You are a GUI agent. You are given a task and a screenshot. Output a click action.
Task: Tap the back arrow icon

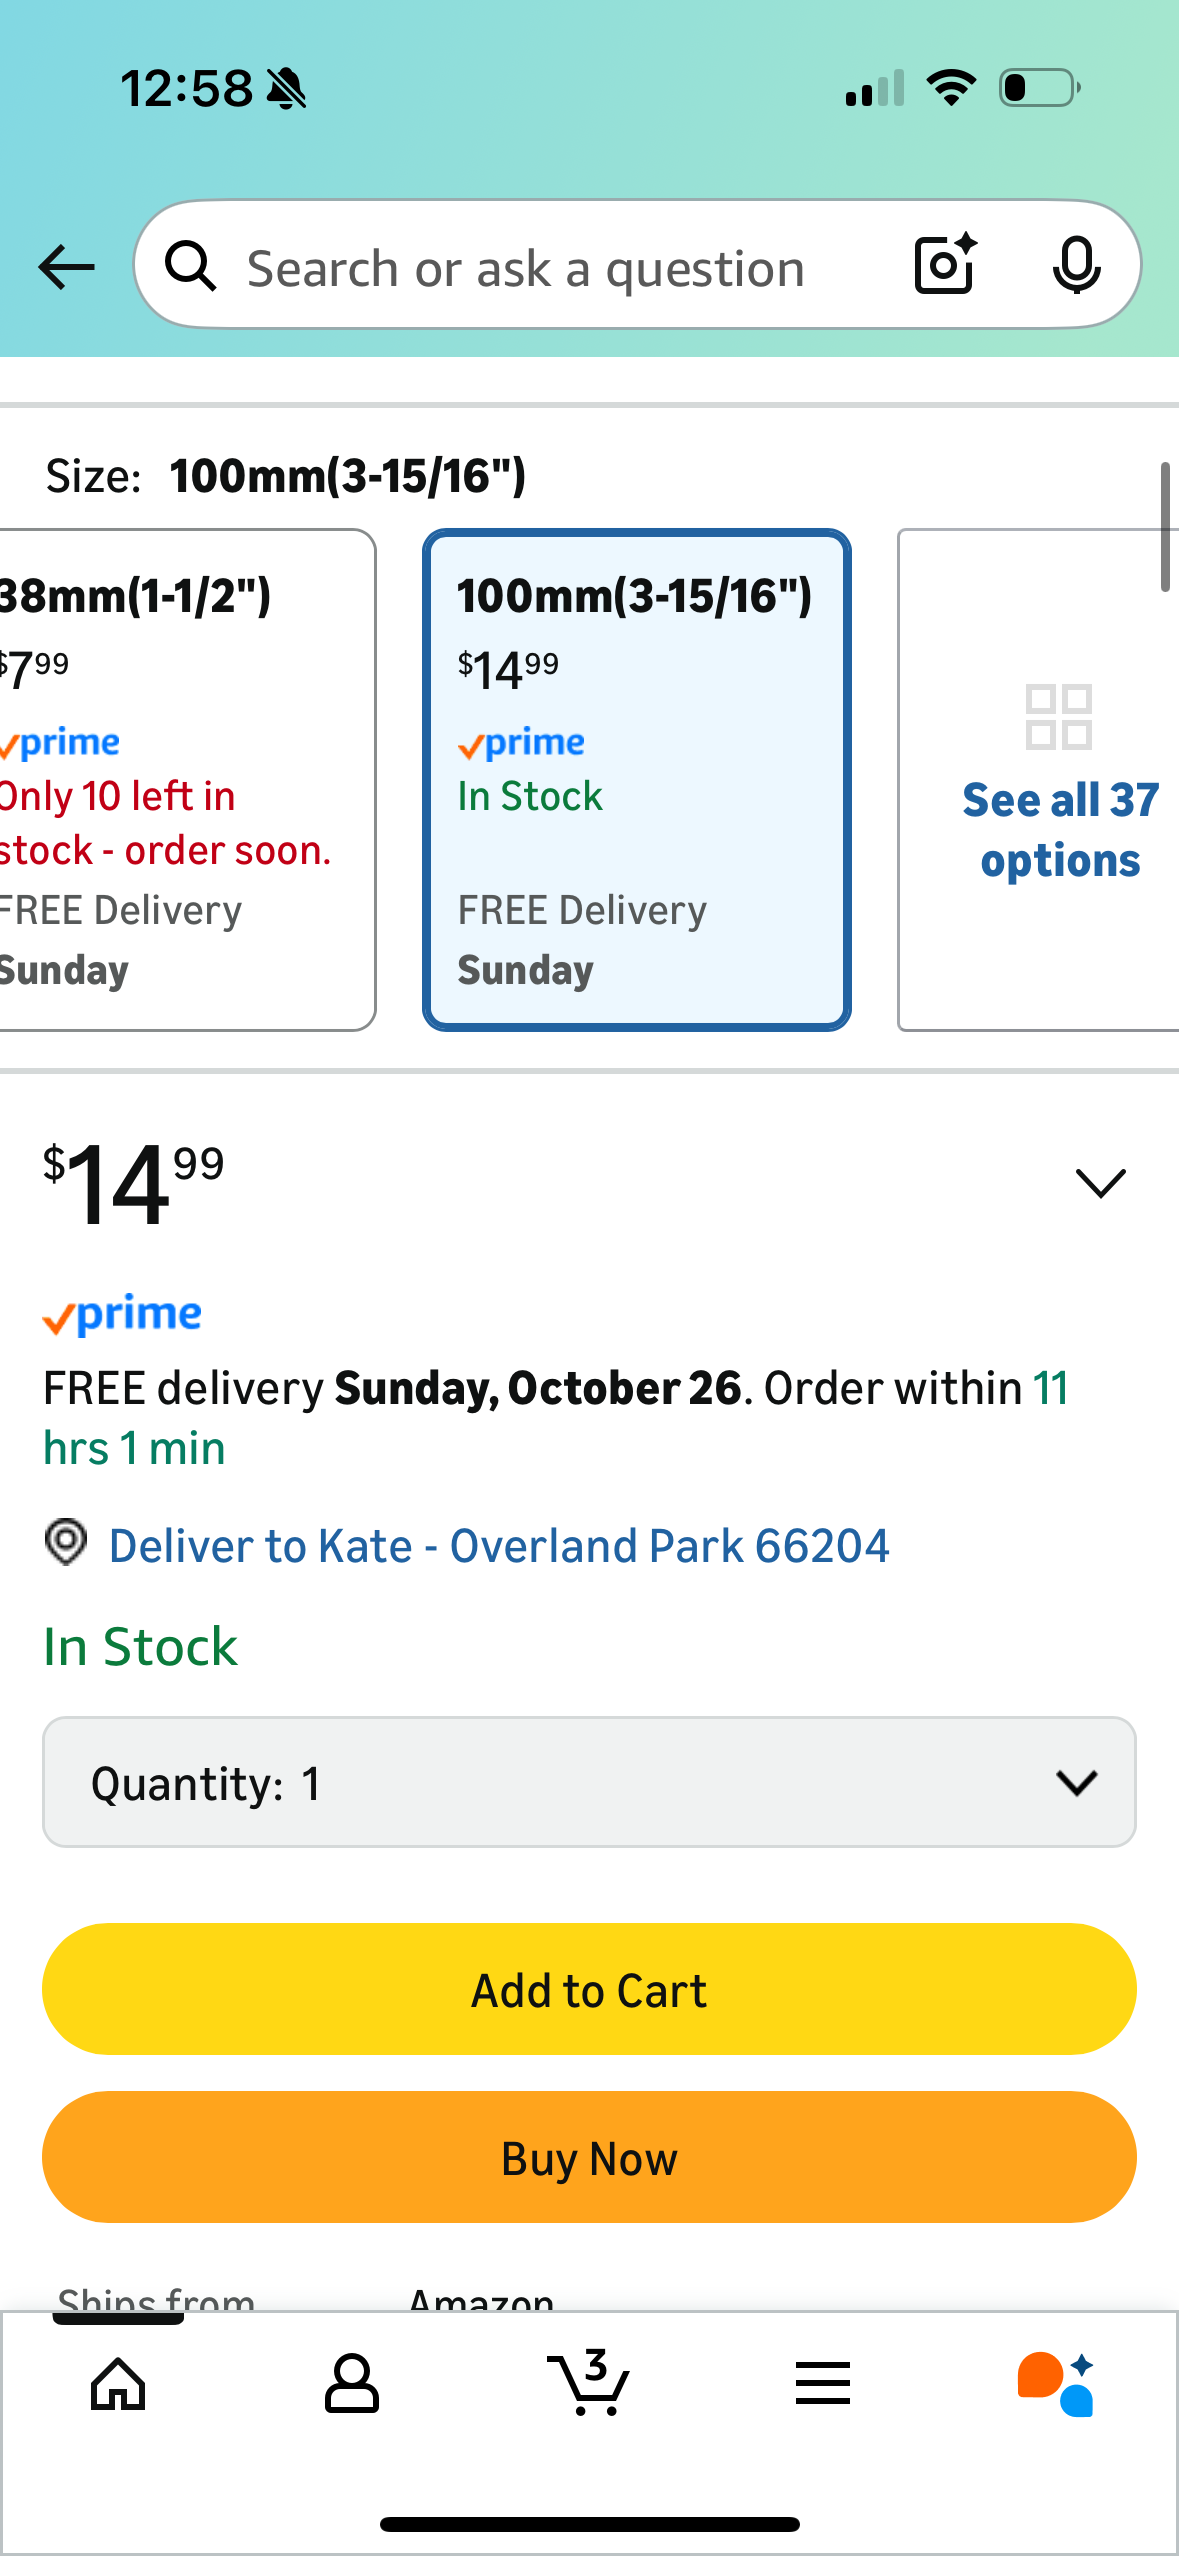[x=66, y=267]
